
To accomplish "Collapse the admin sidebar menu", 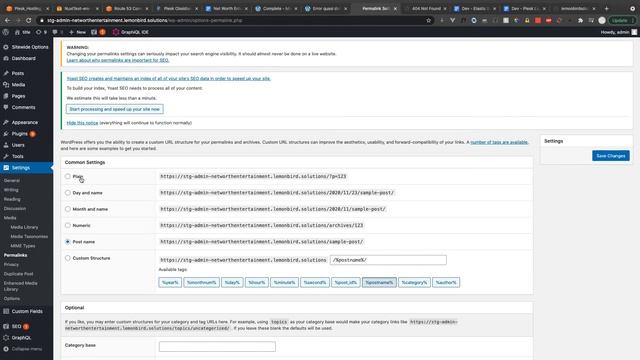I will [27, 349].
